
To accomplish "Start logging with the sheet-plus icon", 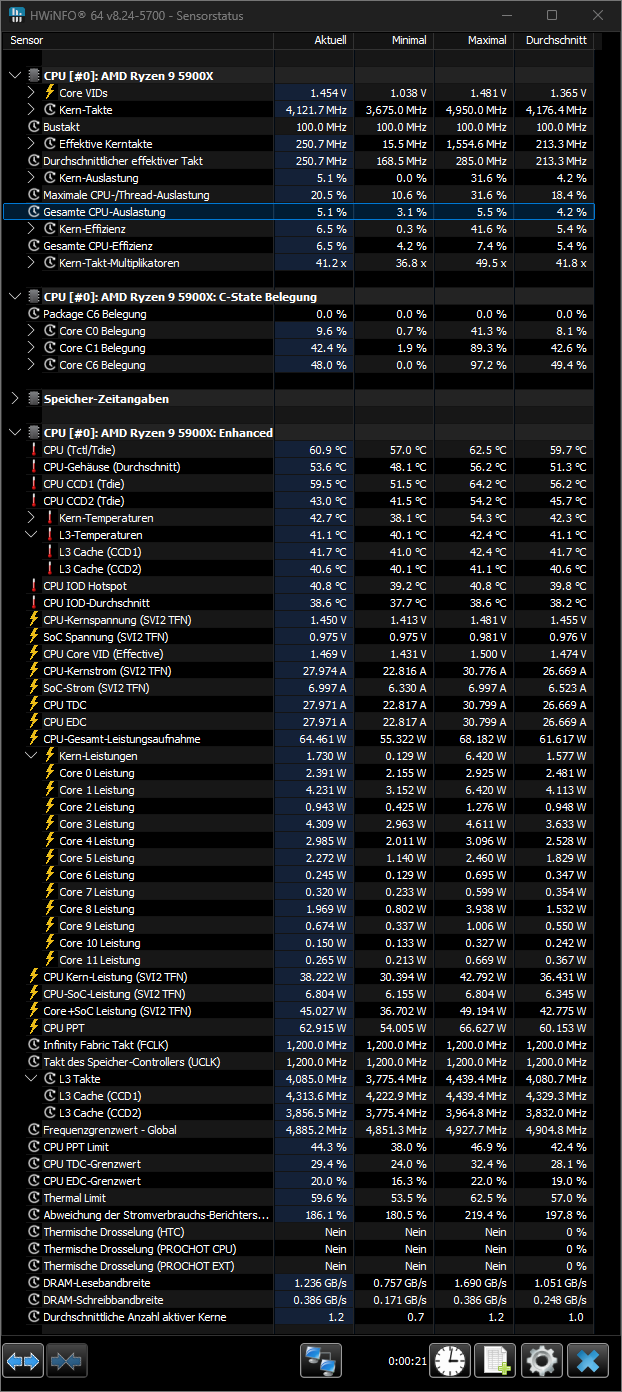I will (495, 1361).
